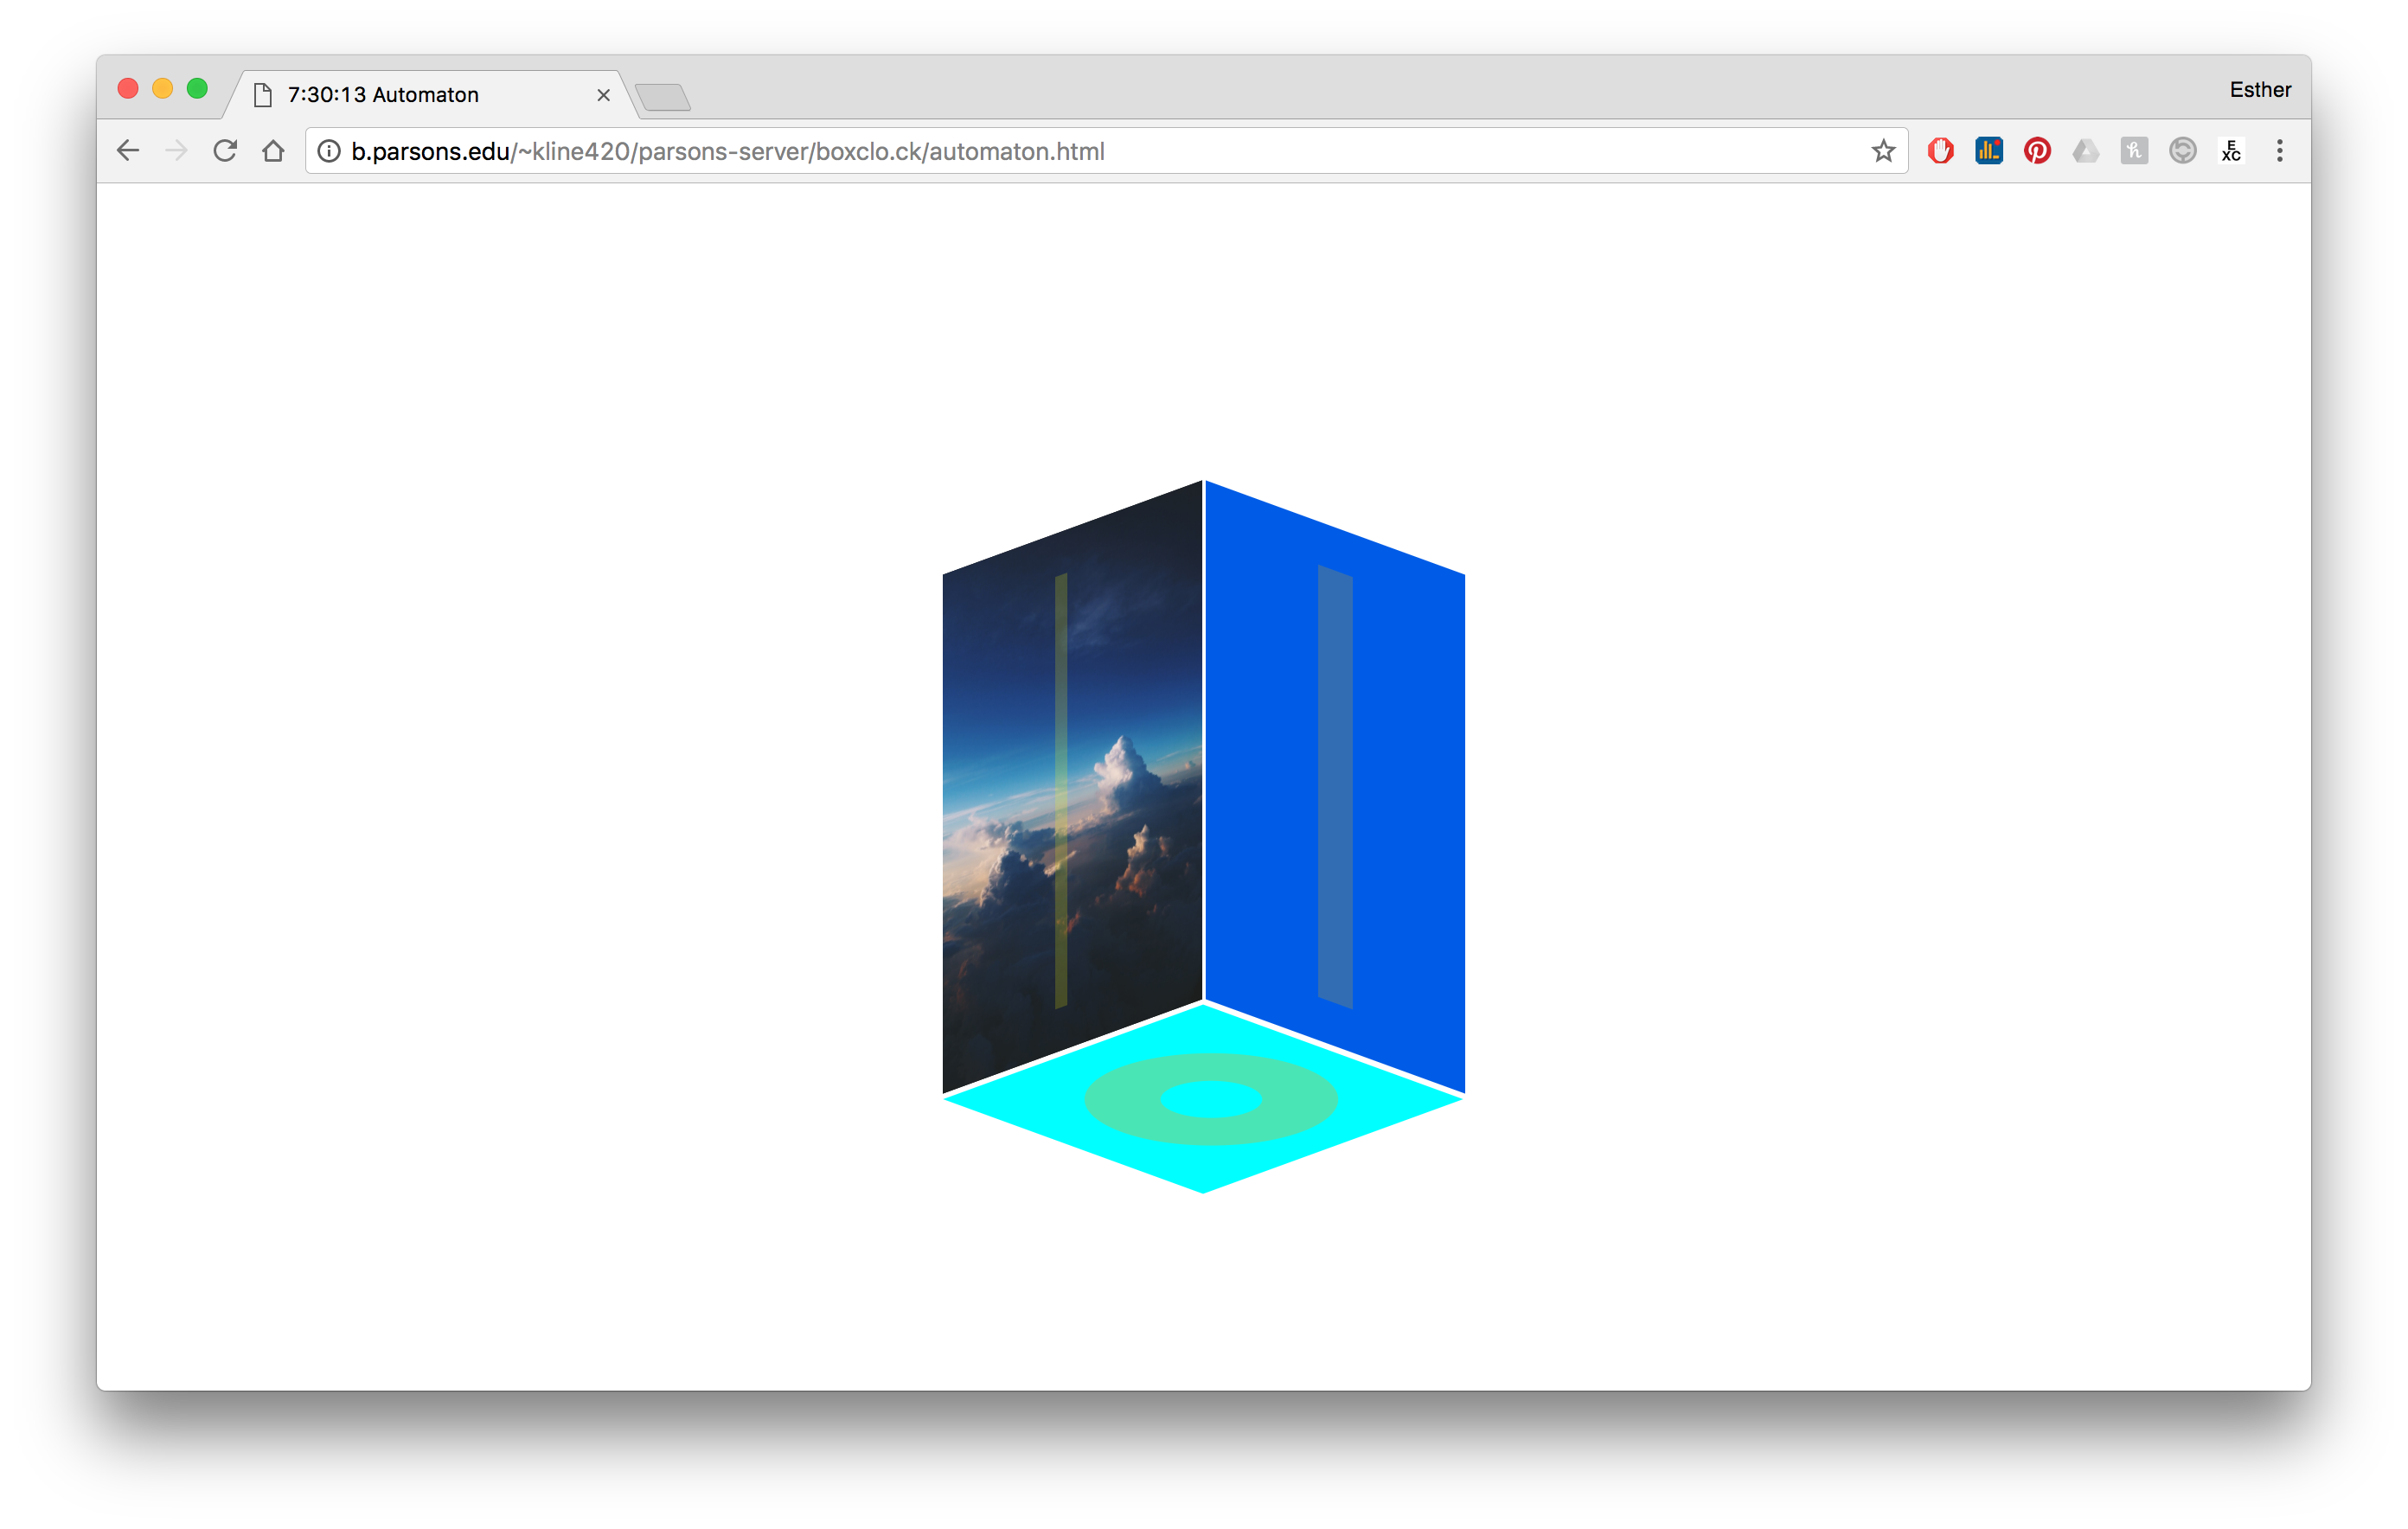Open Chrome's three-dot menu
Screen dimensions: 2408x1529
tap(2279, 151)
